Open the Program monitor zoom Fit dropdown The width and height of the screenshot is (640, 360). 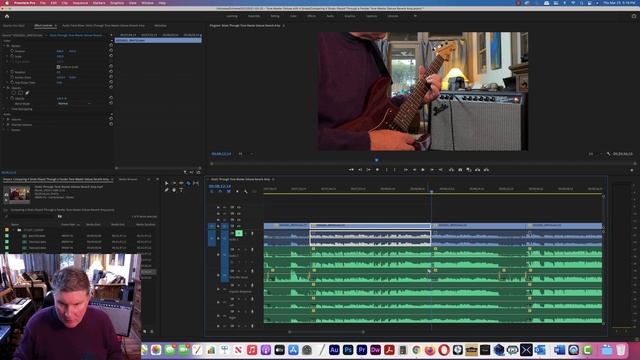pos(246,154)
